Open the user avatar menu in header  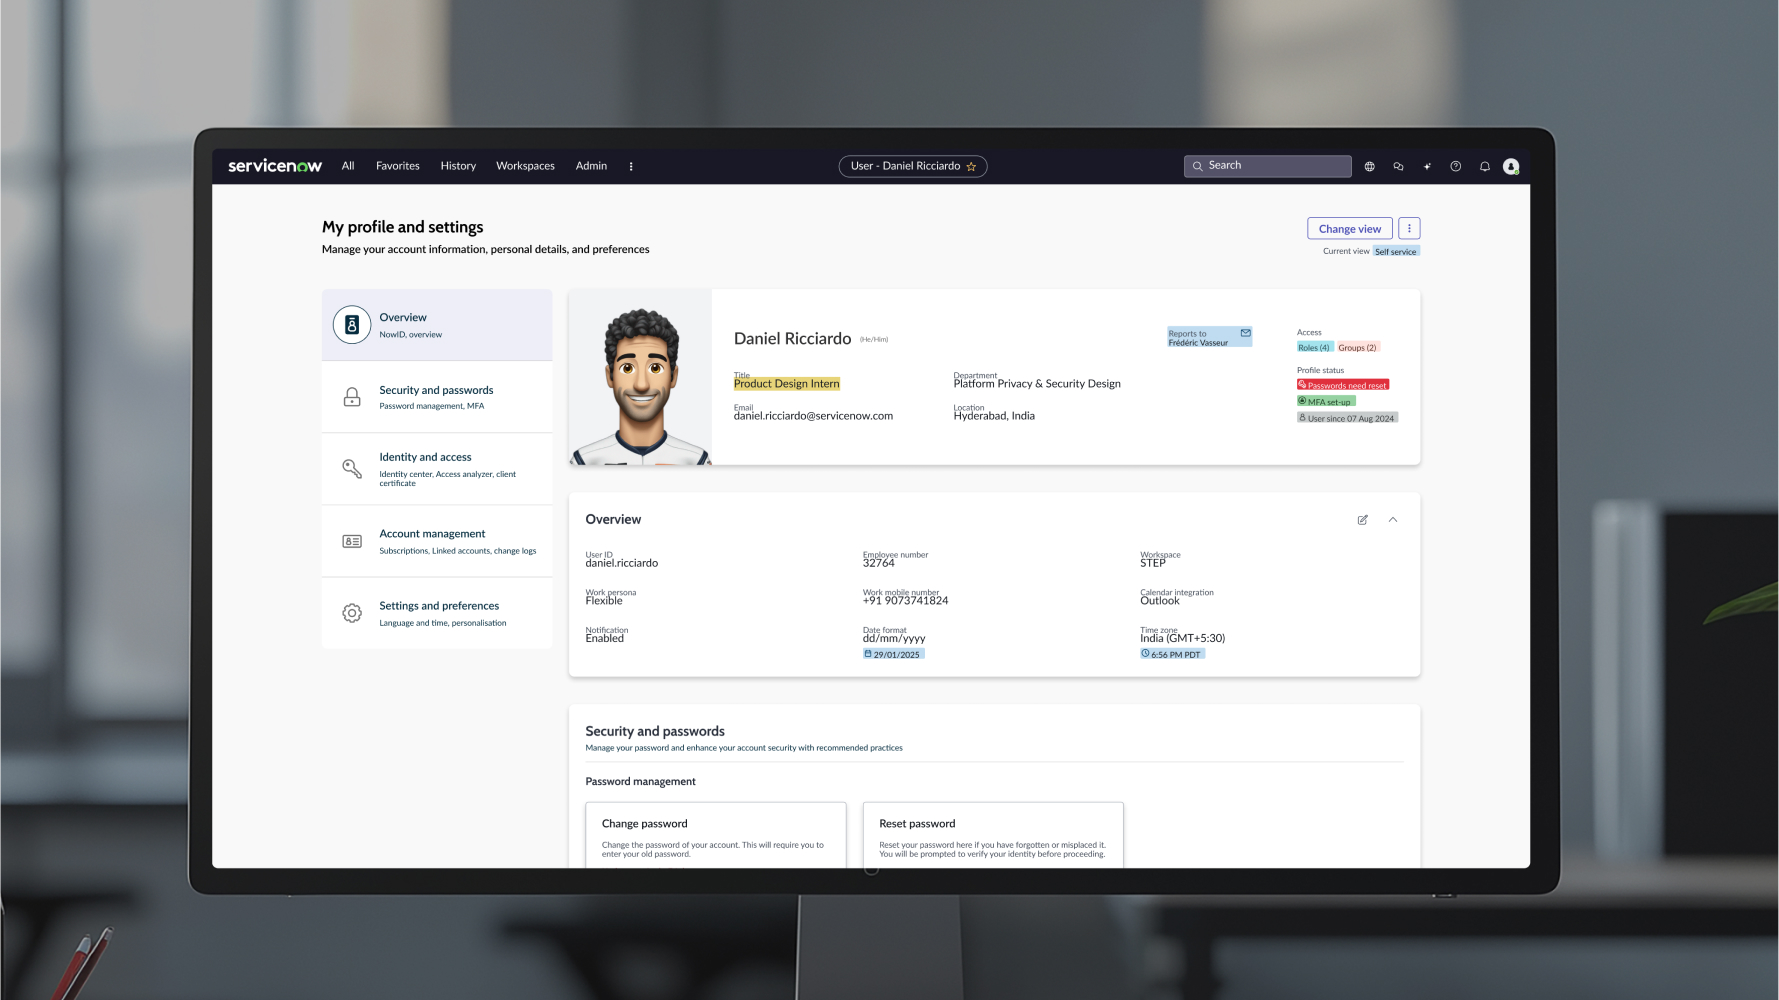click(x=1511, y=167)
